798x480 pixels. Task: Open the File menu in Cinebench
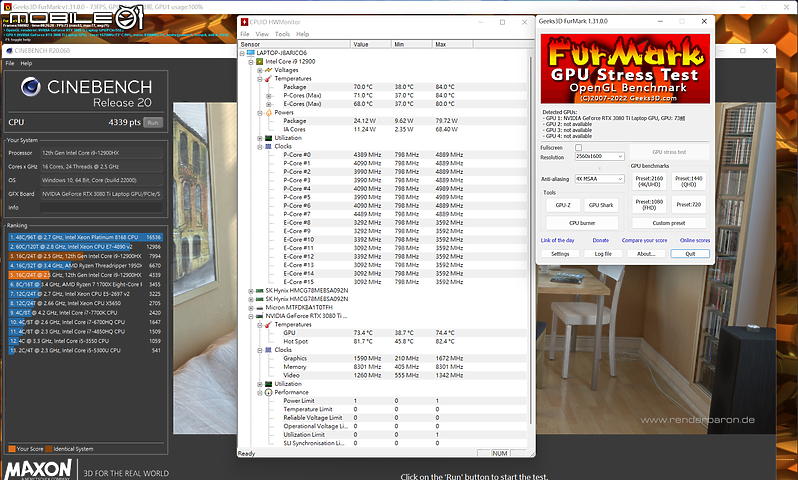[10, 63]
